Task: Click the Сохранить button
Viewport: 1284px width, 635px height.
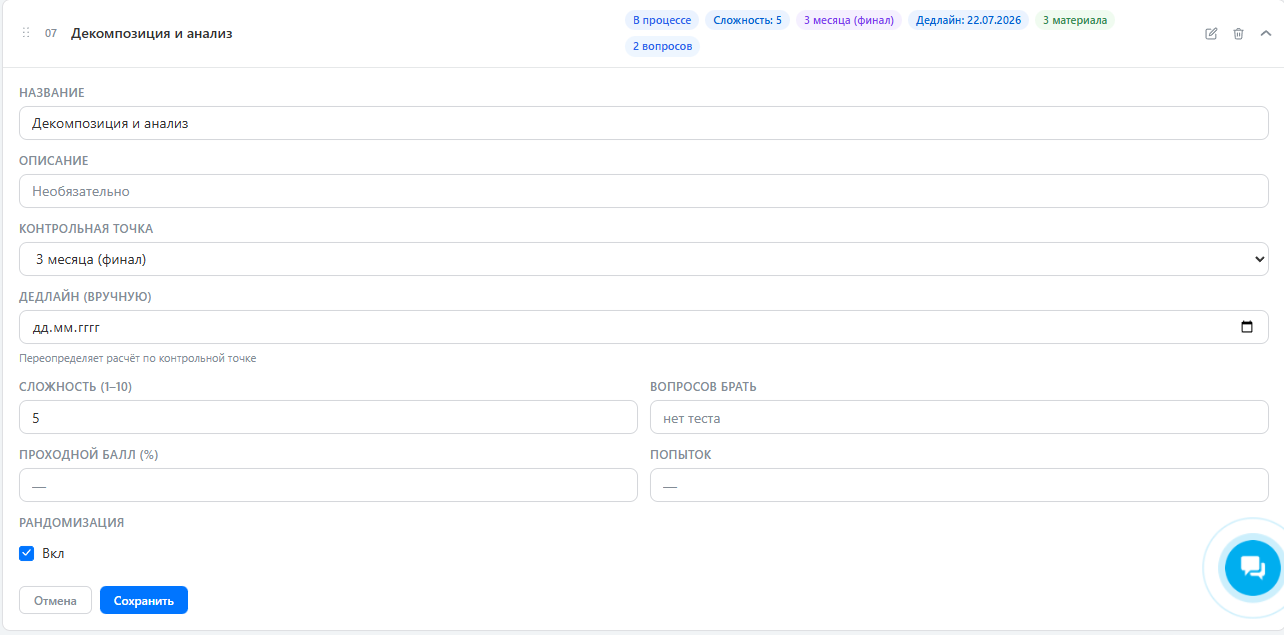Action: coord(143,600)
